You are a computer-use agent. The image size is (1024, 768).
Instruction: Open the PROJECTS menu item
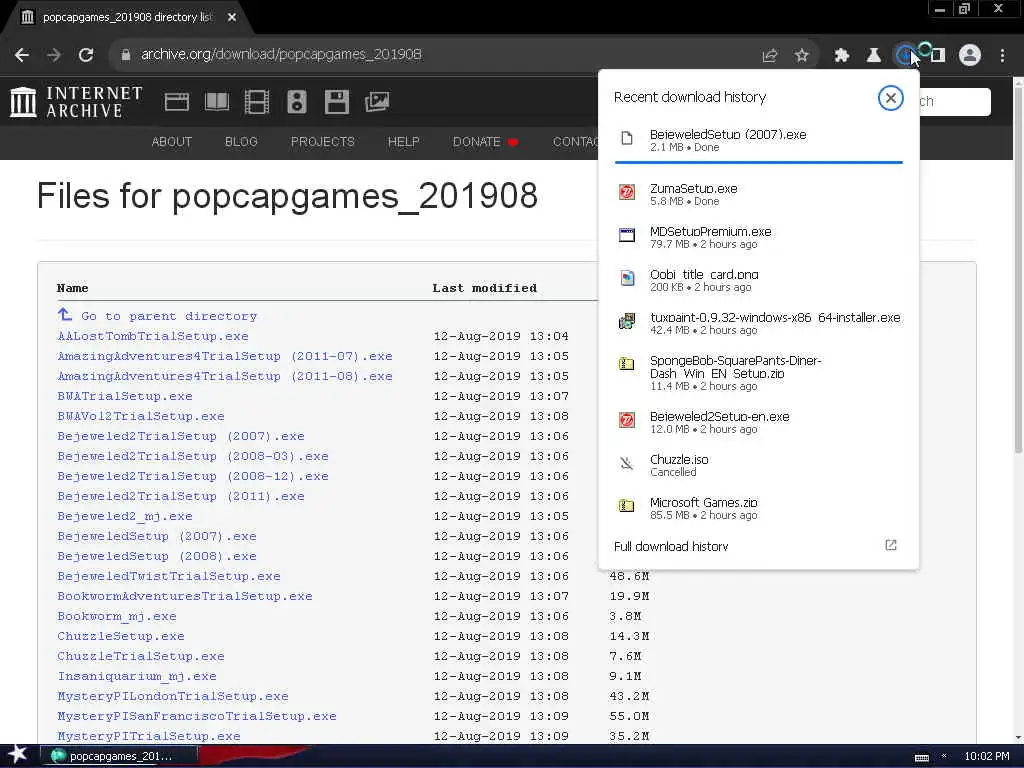click(x=323, y=142)
